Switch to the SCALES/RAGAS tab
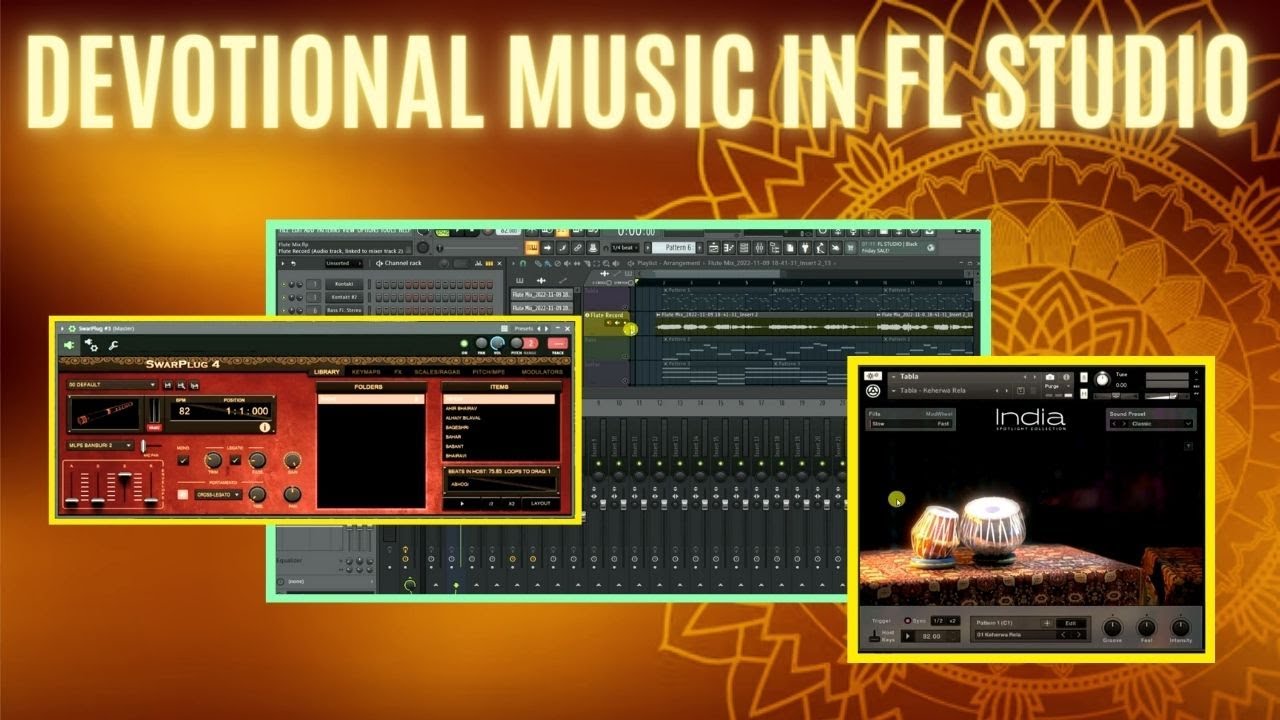1280x720 pixels. [x=436, y=372]
